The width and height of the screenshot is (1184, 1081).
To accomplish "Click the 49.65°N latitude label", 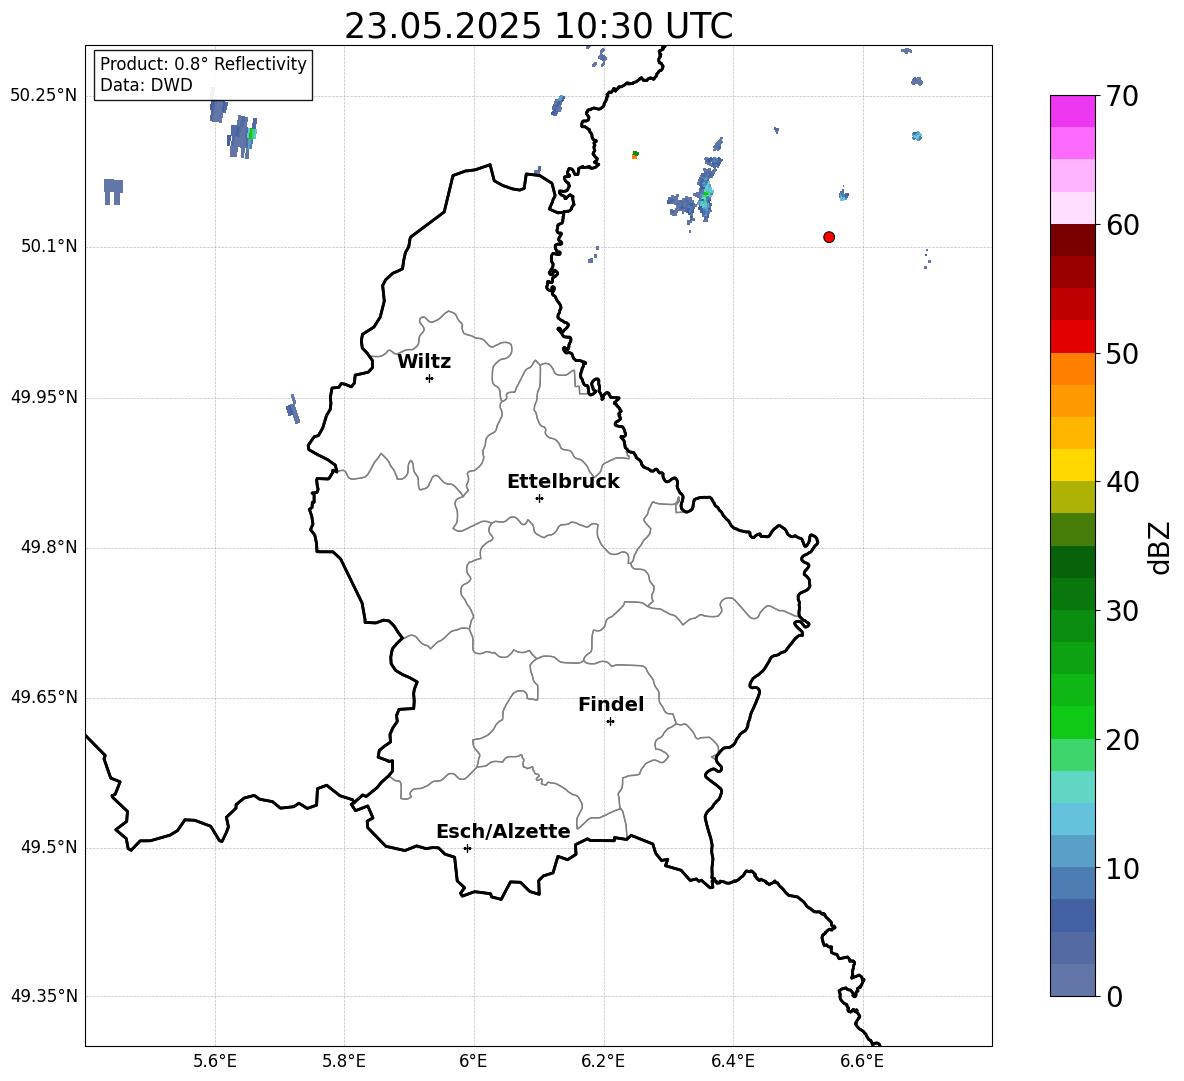I will point(44,697).
